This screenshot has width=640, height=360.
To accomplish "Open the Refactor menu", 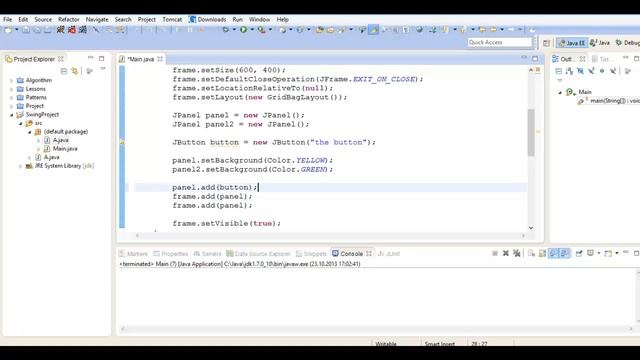I will [69, 19].
